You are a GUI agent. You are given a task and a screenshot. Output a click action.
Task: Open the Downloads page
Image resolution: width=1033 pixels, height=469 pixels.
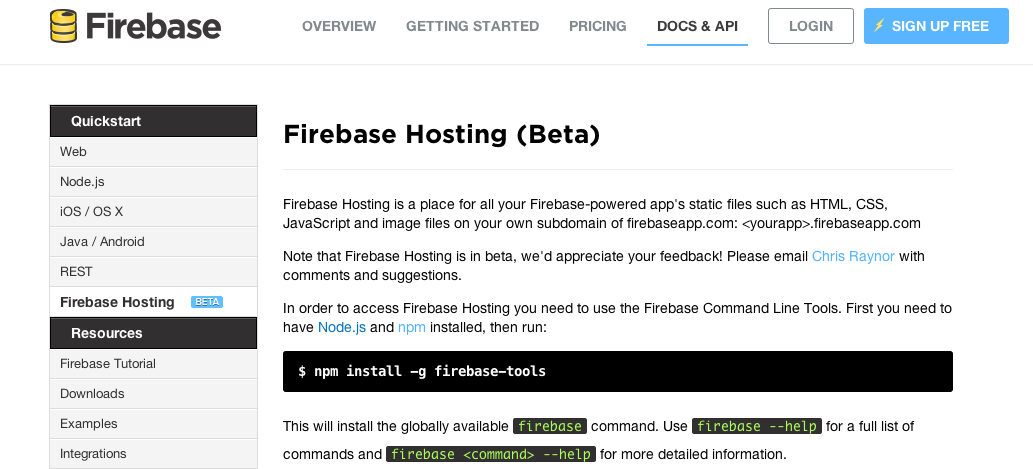(x=153, y=394)
